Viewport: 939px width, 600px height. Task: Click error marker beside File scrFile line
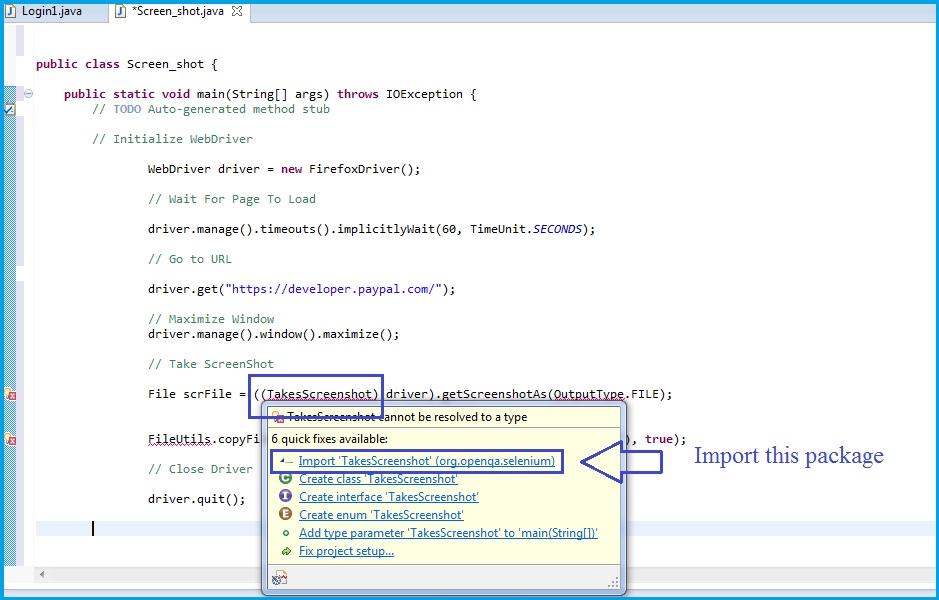pyautogui.click(x=10, y=394)
